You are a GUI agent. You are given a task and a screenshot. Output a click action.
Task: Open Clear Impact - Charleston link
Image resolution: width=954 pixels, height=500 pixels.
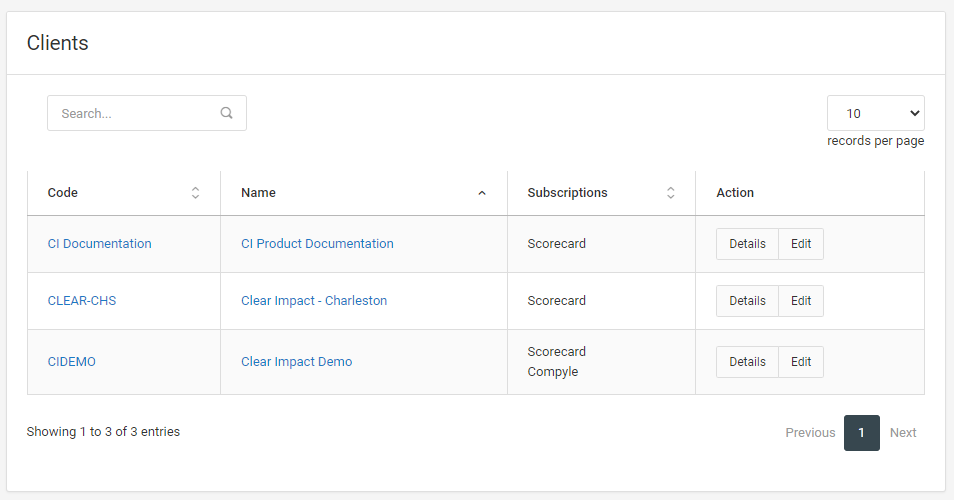(314, 301)
